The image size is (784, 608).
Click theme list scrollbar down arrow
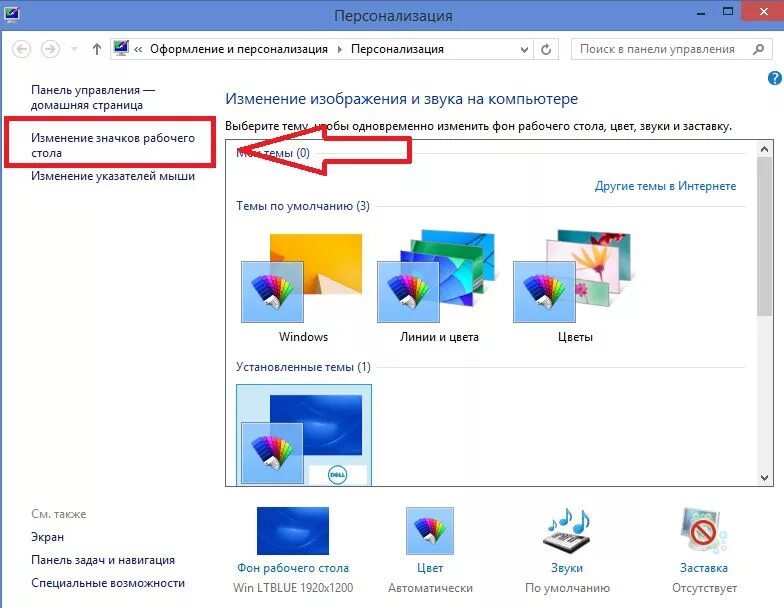point(764,478)
